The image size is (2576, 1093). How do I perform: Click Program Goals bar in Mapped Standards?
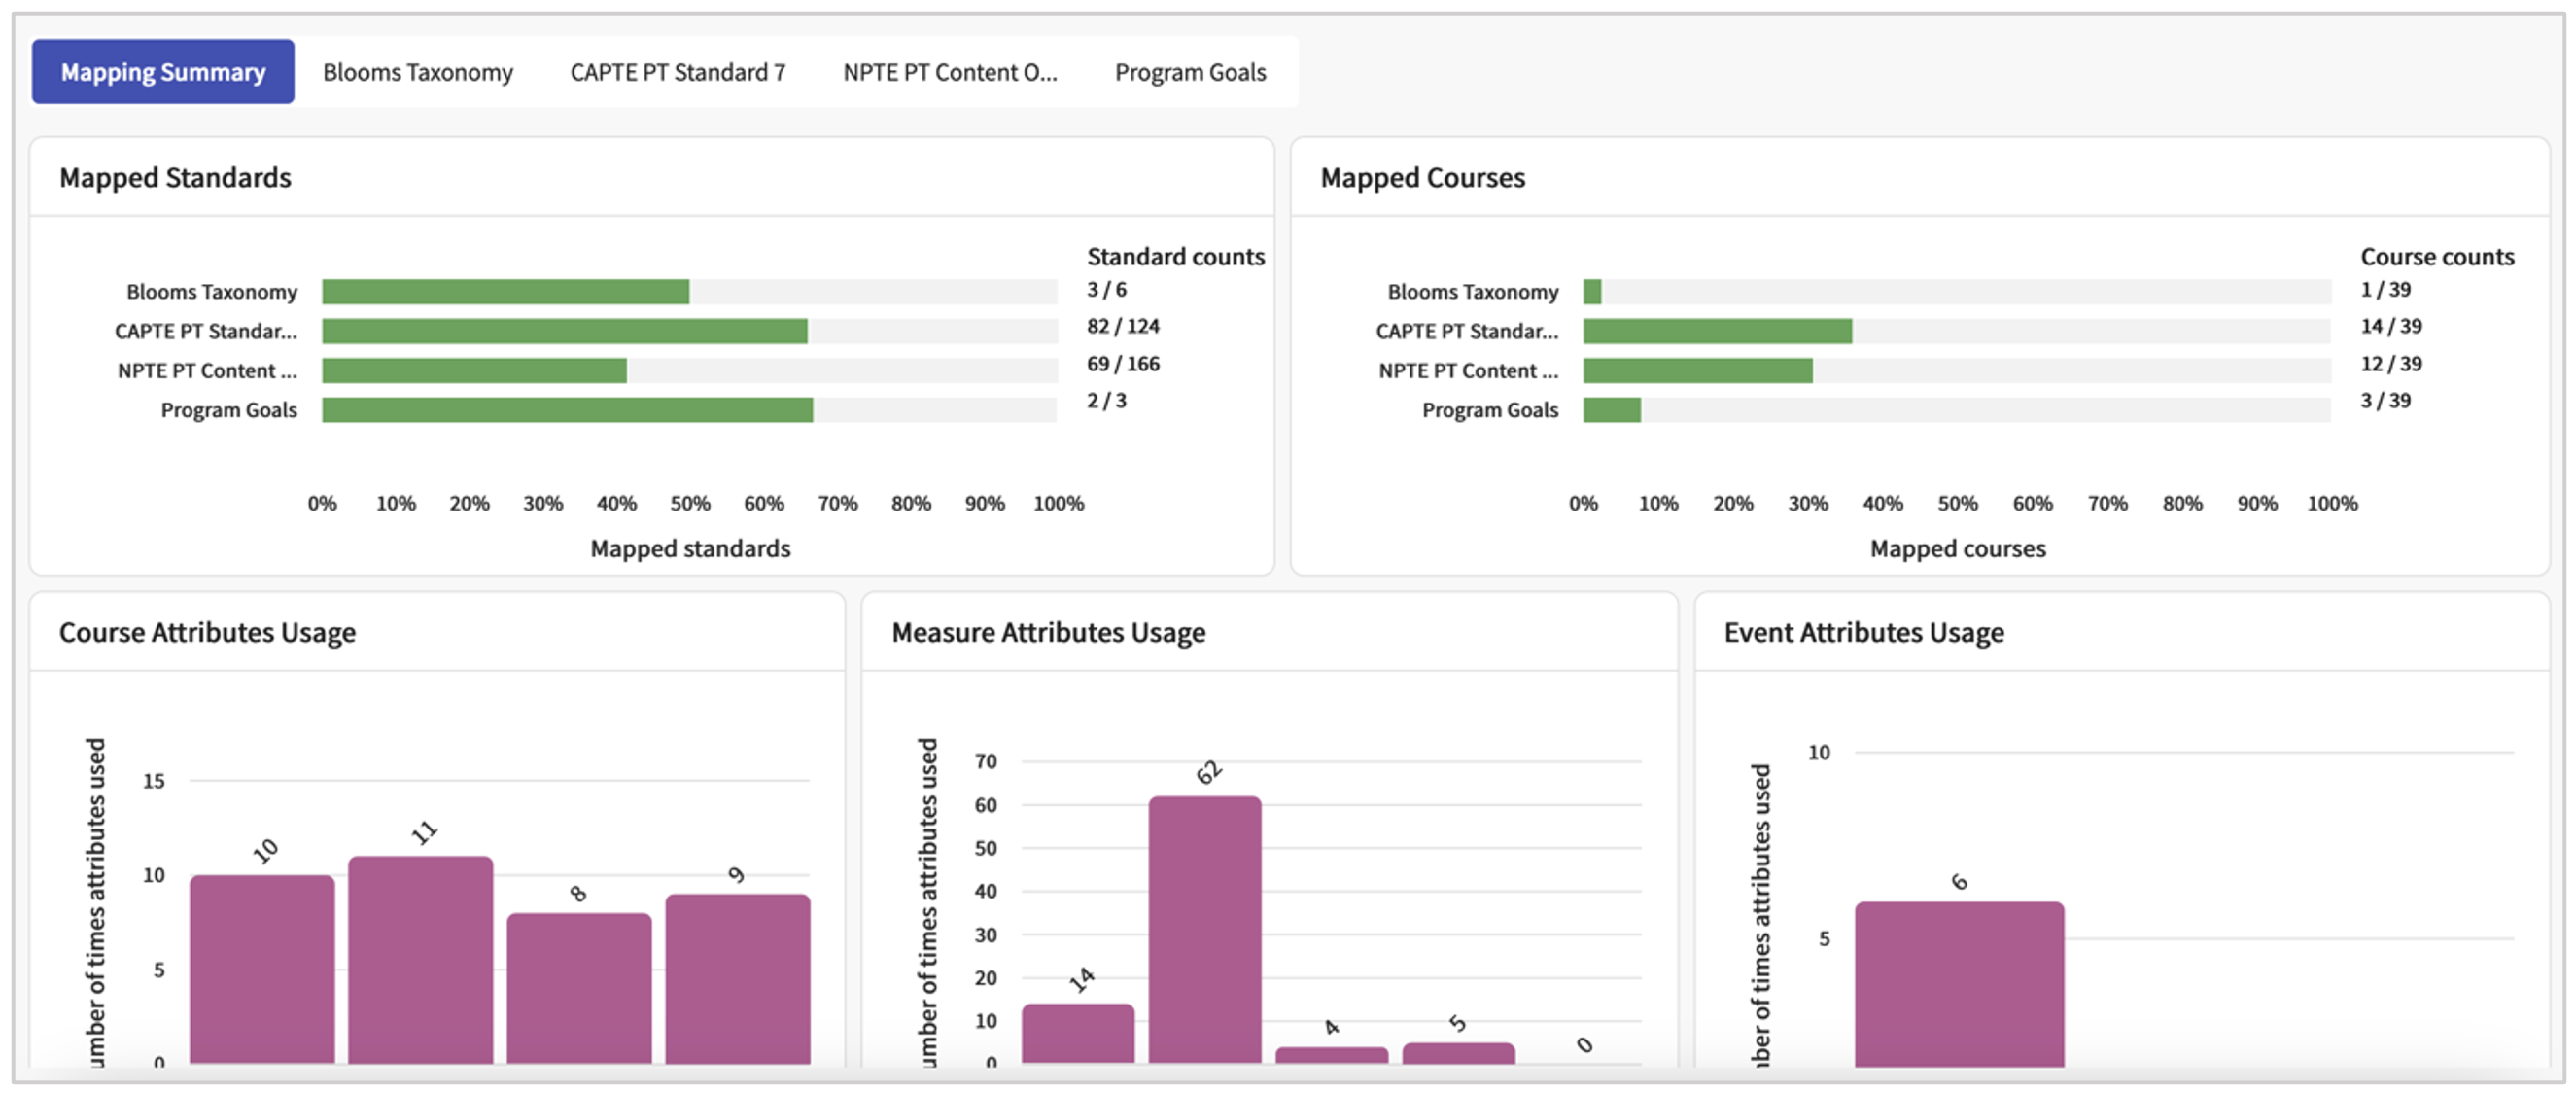(x=567, y=410)
